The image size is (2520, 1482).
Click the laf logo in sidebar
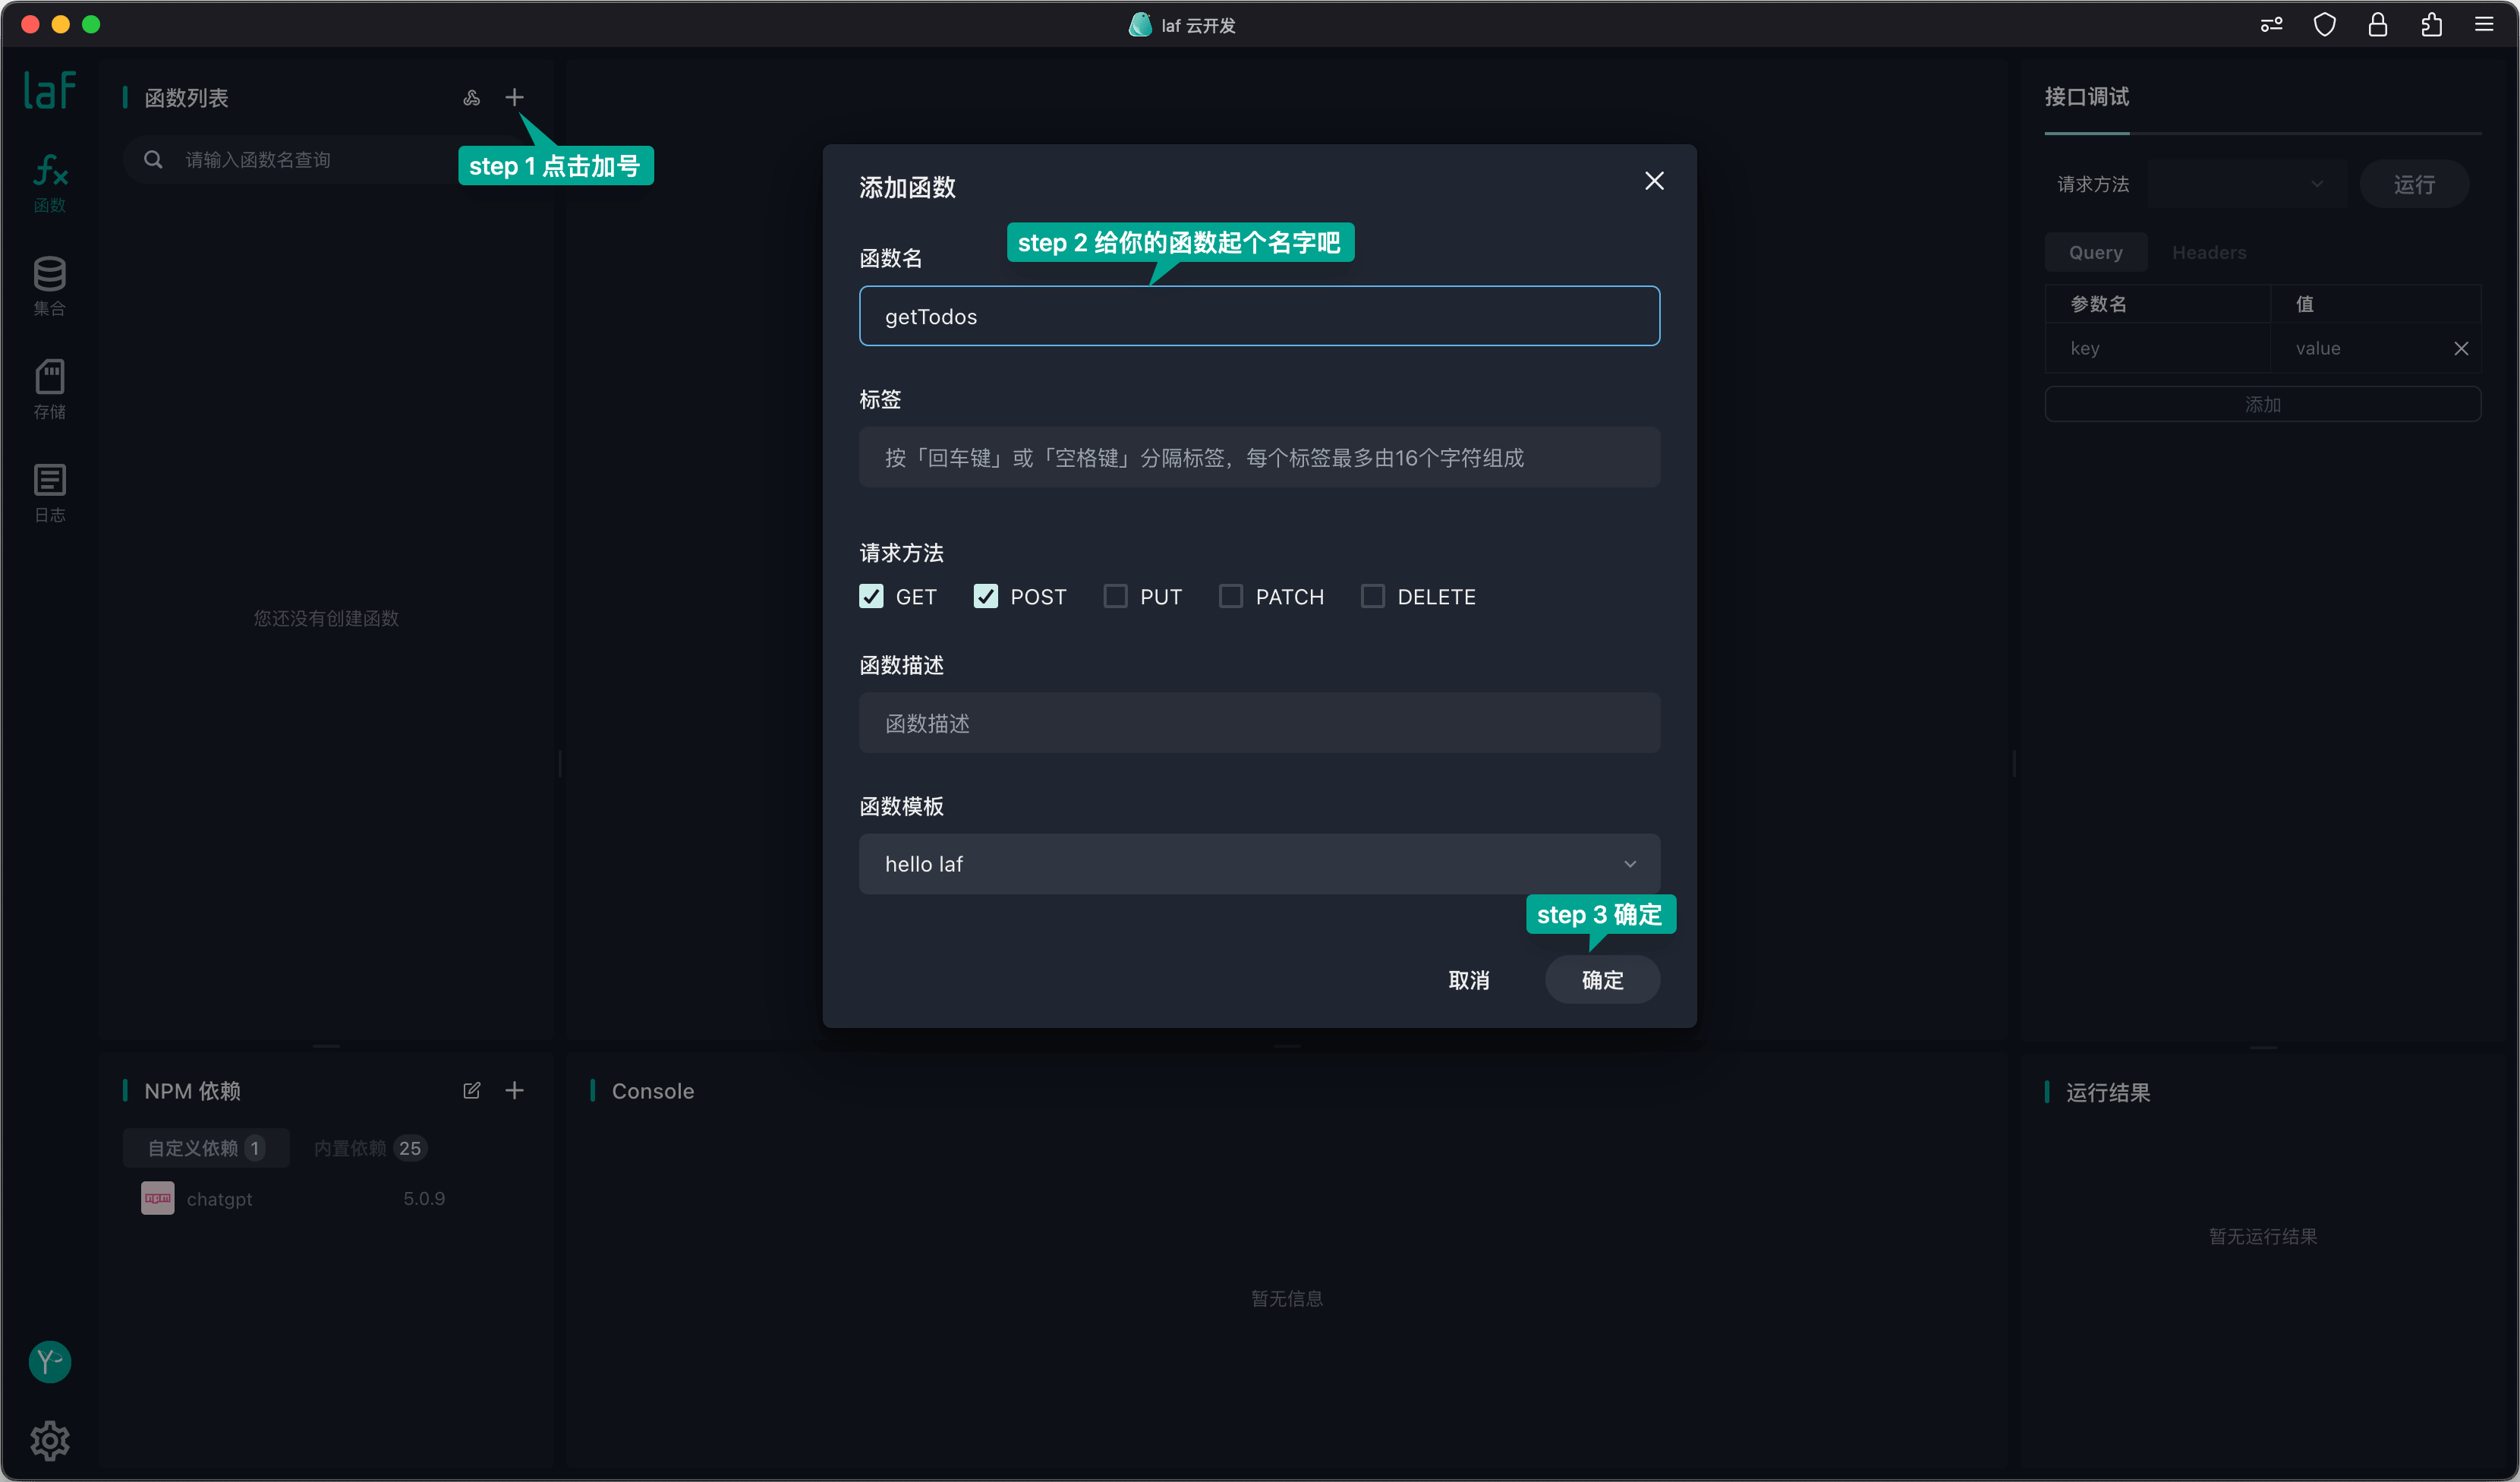[49, 90]
